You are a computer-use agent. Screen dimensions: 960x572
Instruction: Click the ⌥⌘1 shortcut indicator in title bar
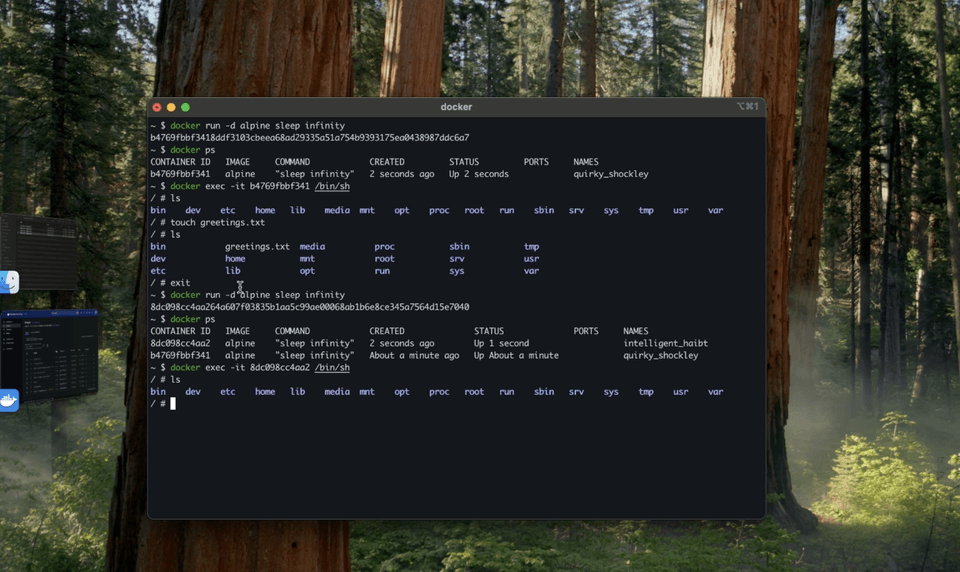point(748,107)
